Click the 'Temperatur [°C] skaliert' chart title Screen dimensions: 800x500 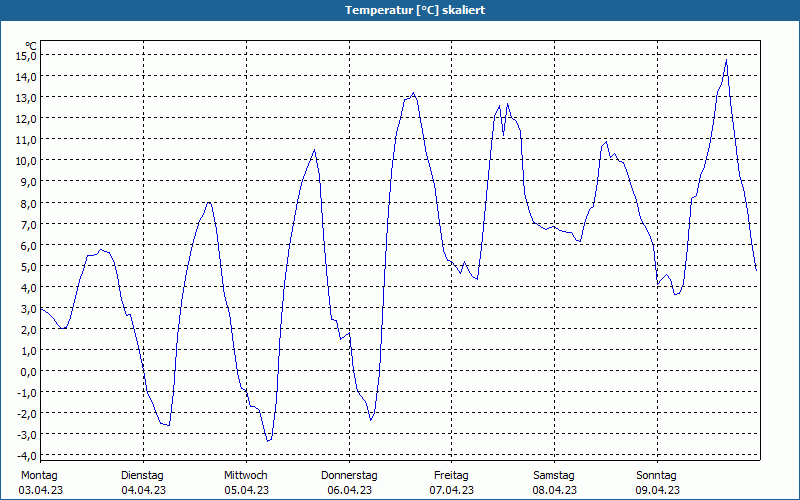click(x=415, y=10)
